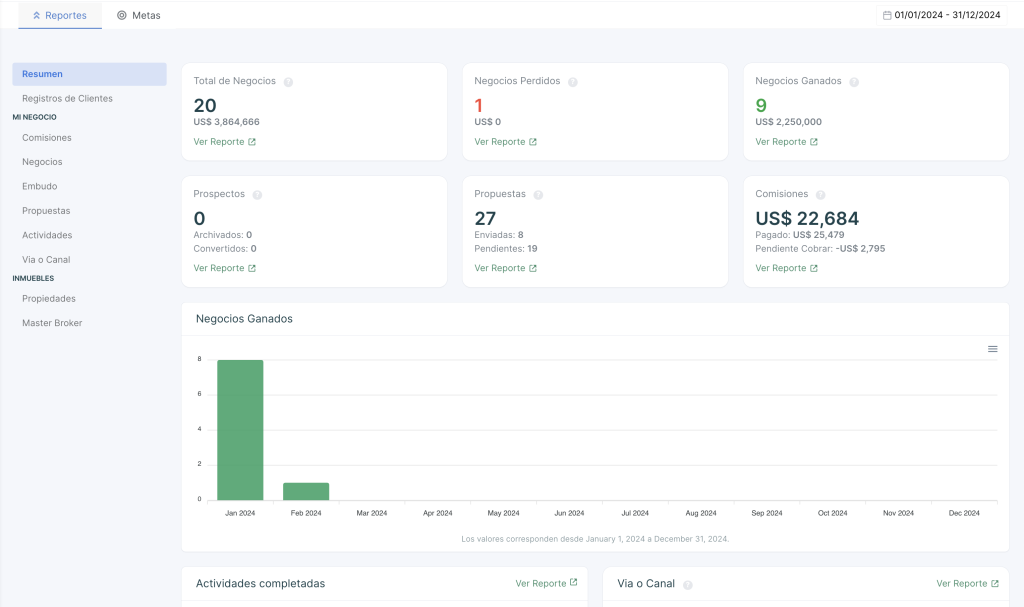Click help icon beside Negocios Ganados card title

pos(854,82)
